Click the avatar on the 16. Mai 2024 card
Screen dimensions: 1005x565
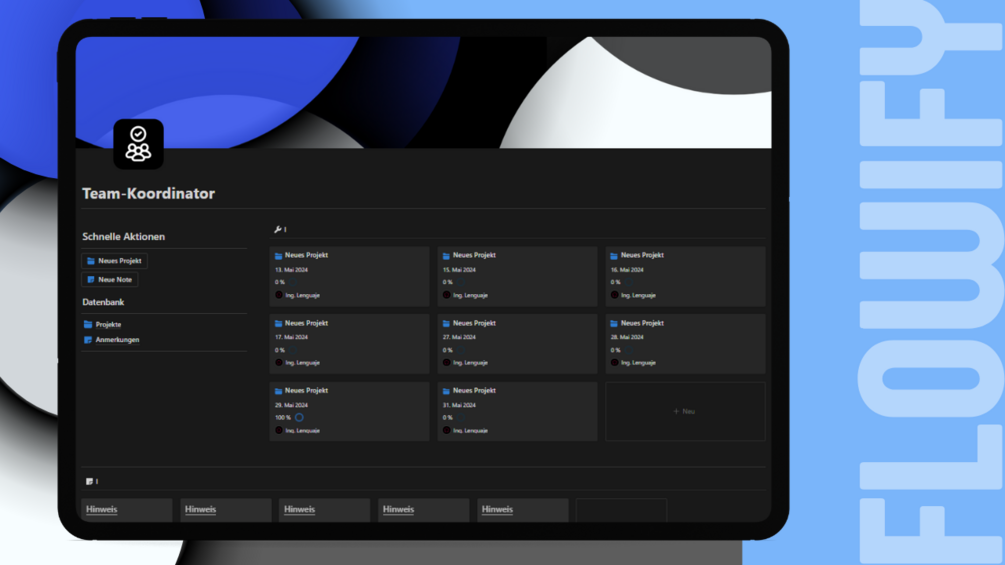click(615, 295)
